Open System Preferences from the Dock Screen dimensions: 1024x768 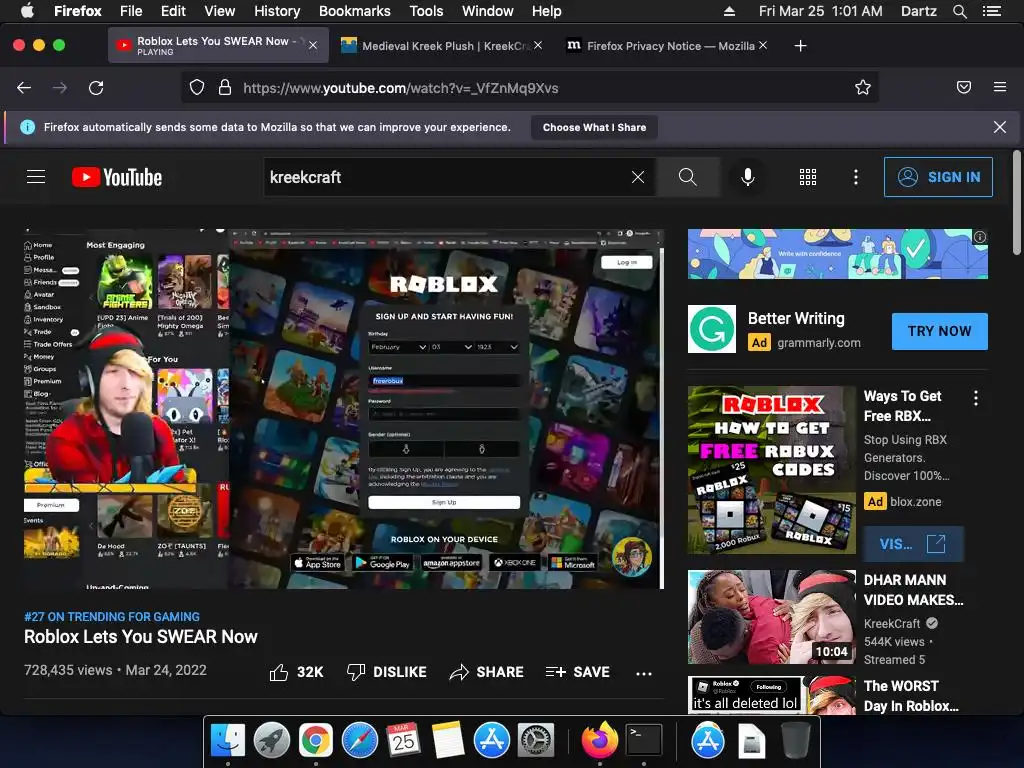[x=536, y=741]
